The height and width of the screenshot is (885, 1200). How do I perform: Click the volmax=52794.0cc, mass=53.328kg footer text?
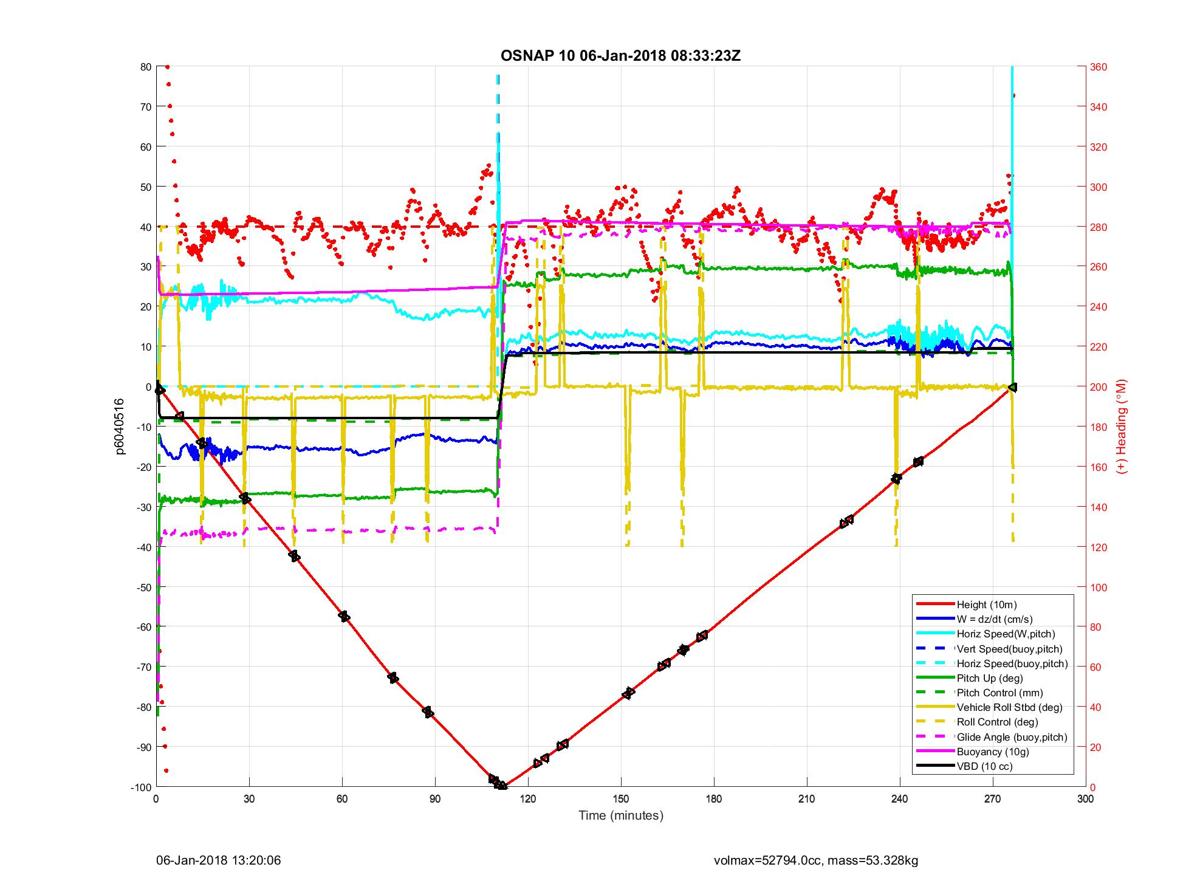(x=817, y=860)
